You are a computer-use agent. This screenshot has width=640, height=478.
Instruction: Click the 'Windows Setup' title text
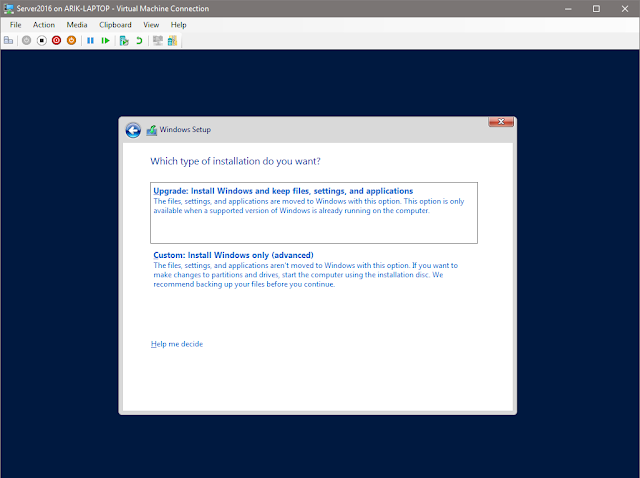[185, 129]
